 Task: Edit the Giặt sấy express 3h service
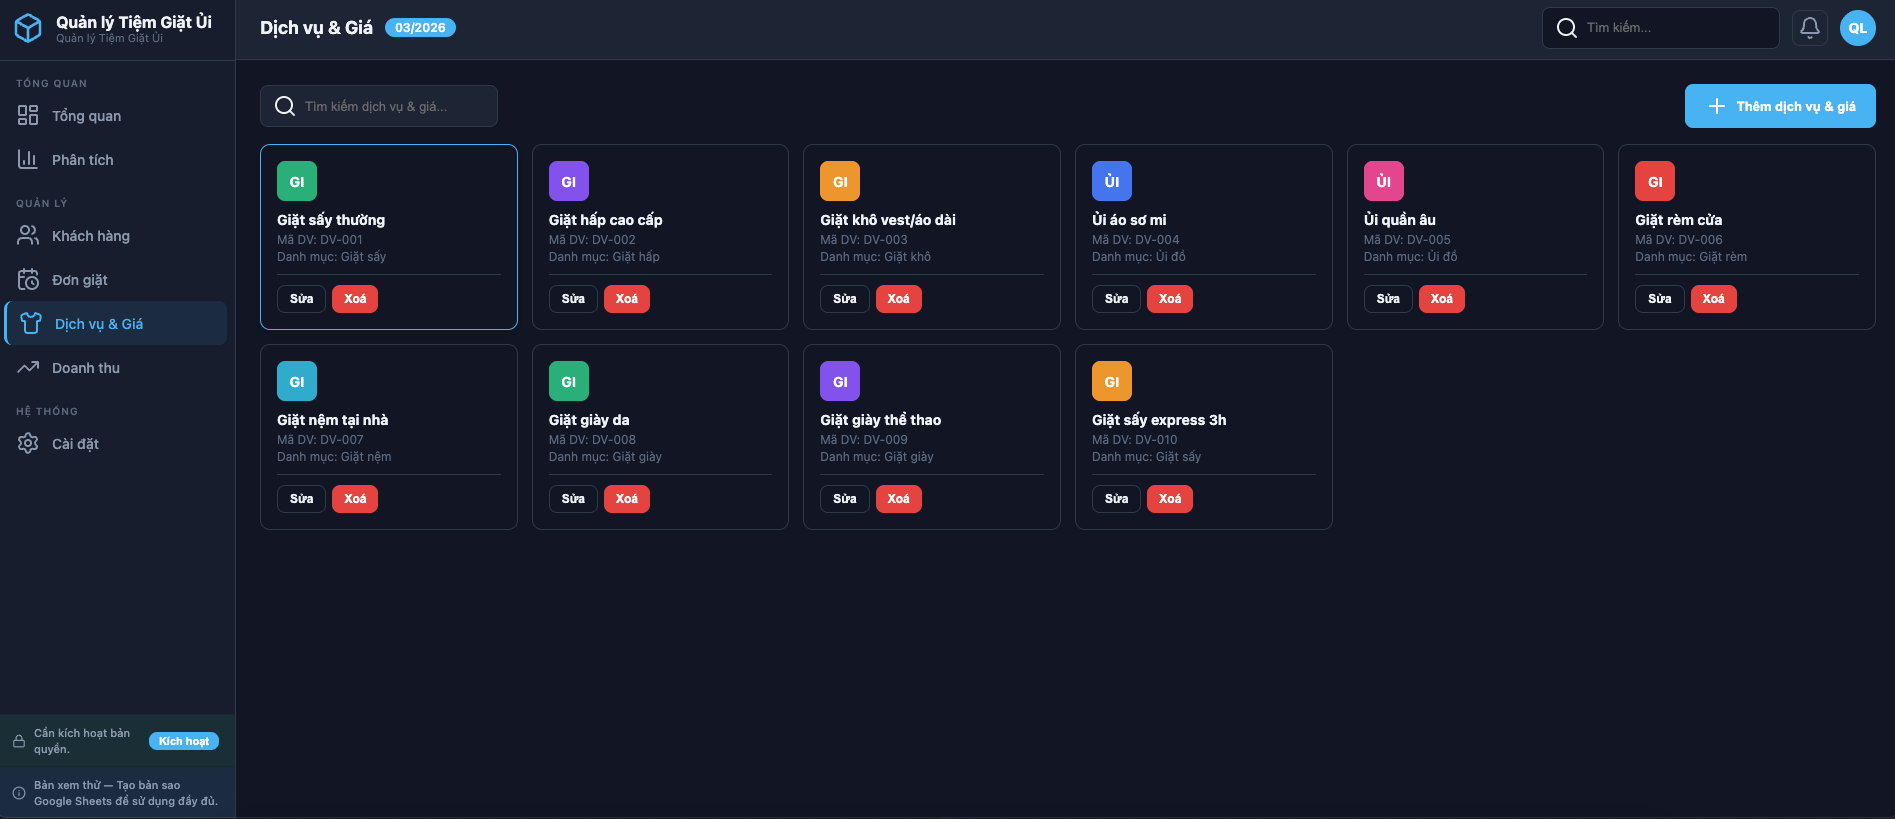coord(1116,499)
